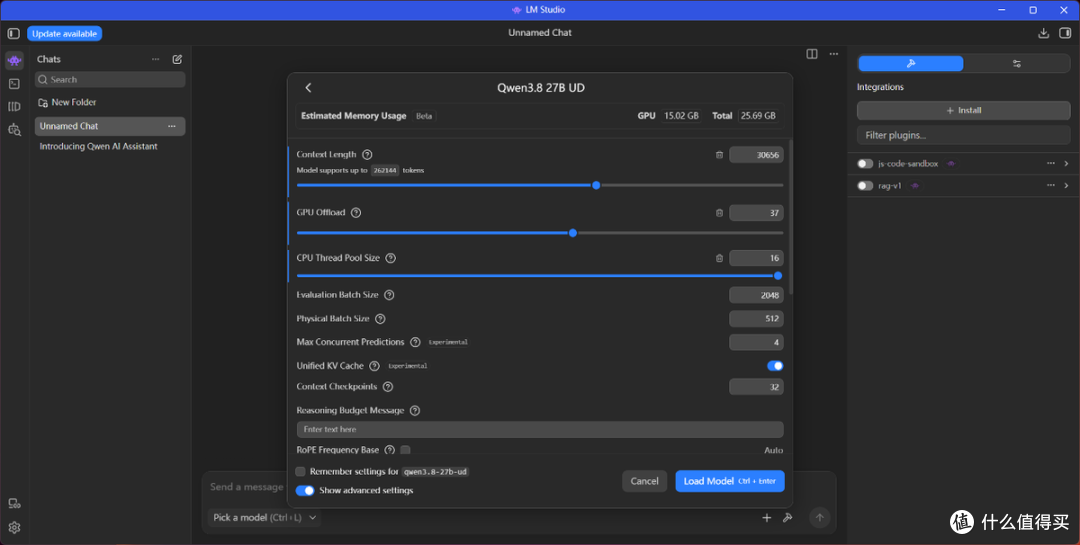Open the Chats header more options
This screenshot has width=1080, height=545.
coord(156,59)
